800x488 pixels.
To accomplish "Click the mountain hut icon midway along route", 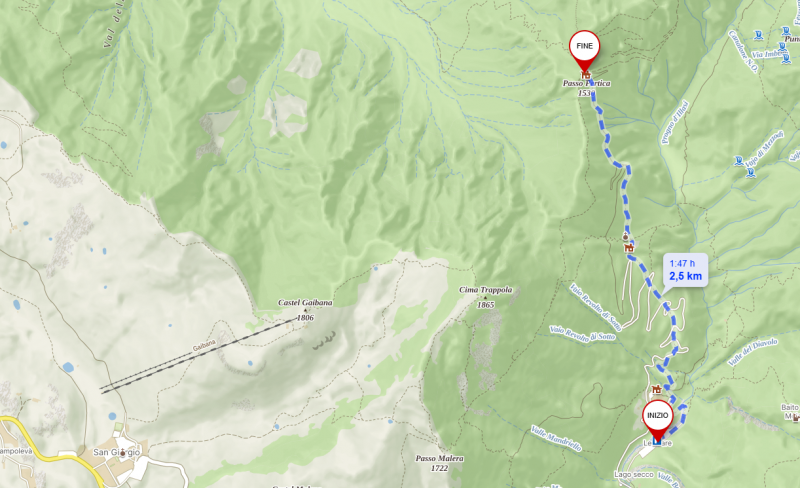I will [629, 248].
